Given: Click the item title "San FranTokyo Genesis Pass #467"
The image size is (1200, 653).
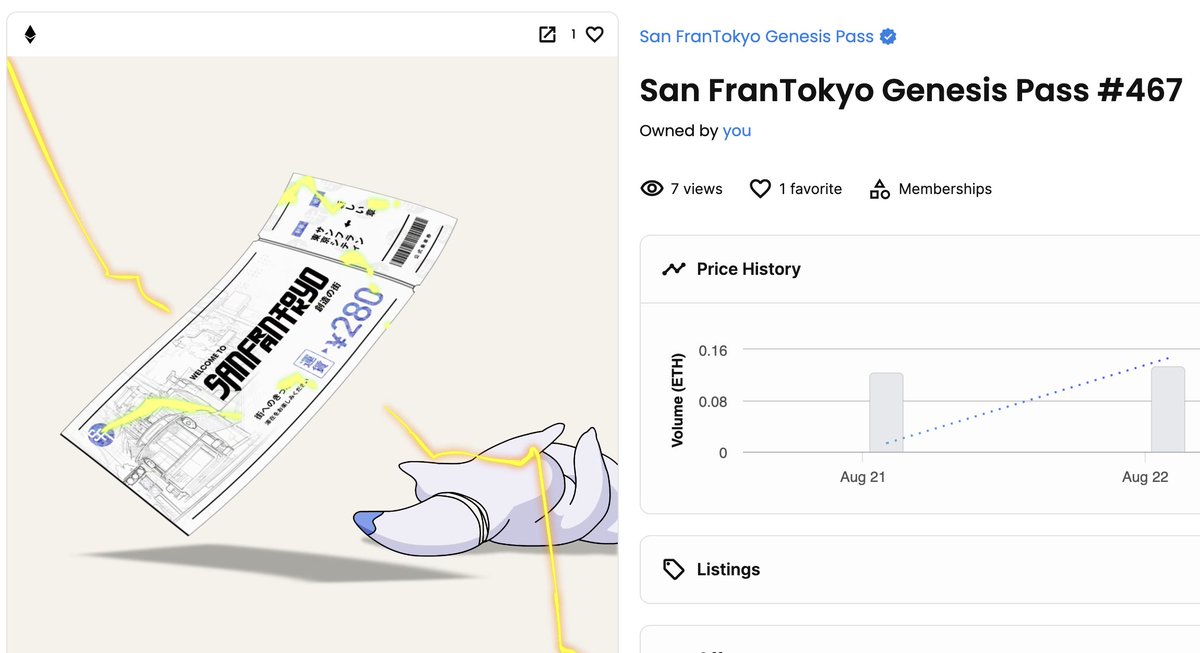Looking at the screenshot, I should [911, 90].
